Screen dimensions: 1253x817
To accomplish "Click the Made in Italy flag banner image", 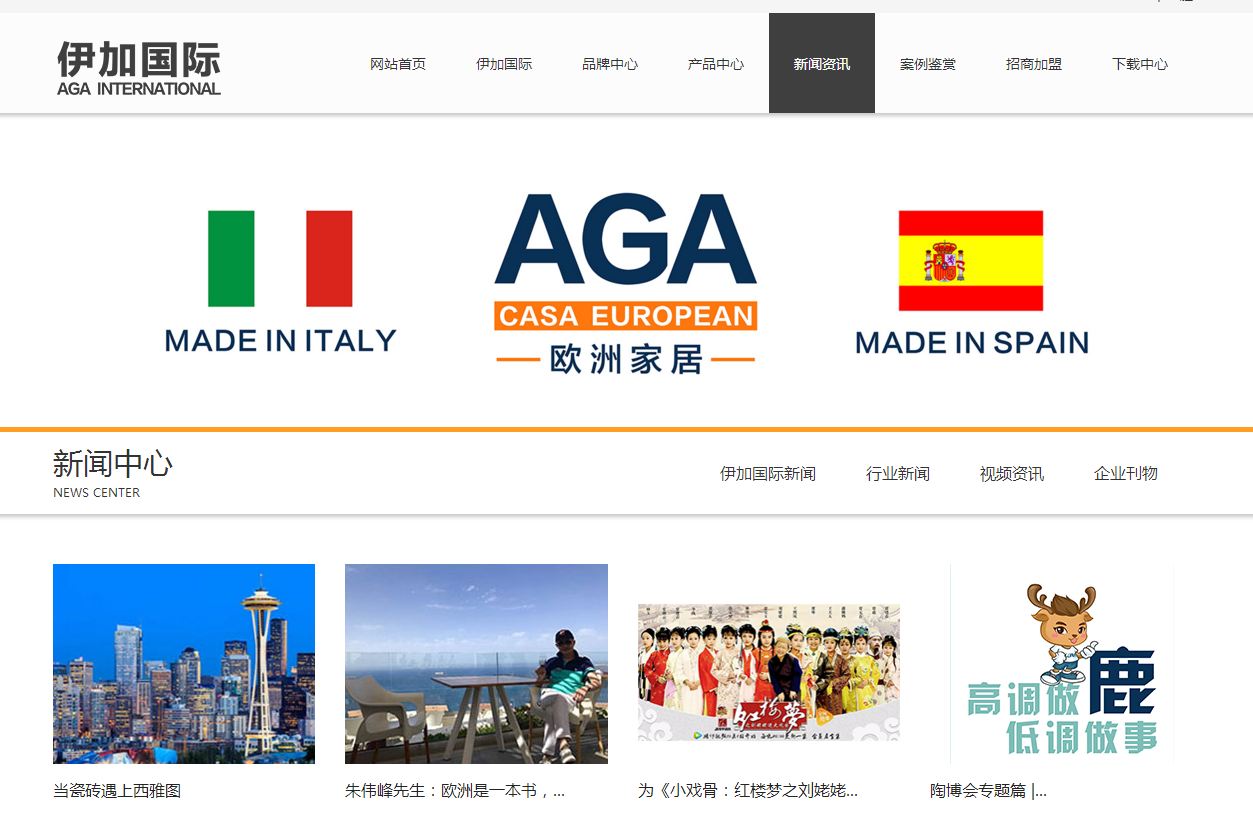I will click(280, 281).
